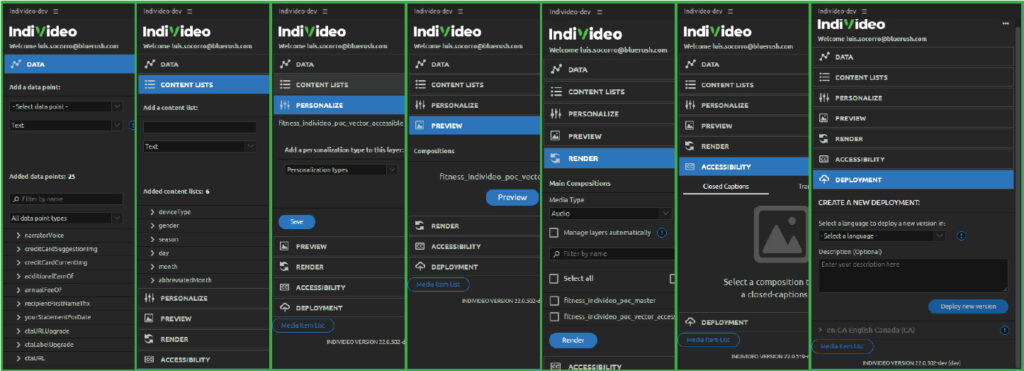Open three-dots menu in the DEPLOYMENT-active panel
This screenshot has height=371, width=1024.
coord(1006,24)
